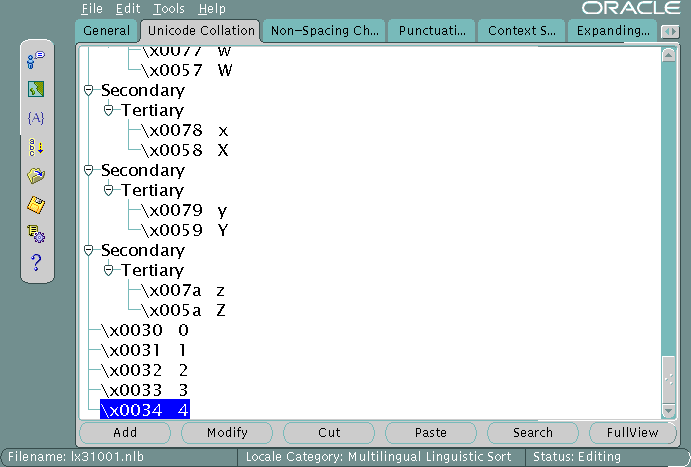This screenshot has width=691, height=467.
Task: Click the tree scrollbar down arrow
Action: coord(669,411)
